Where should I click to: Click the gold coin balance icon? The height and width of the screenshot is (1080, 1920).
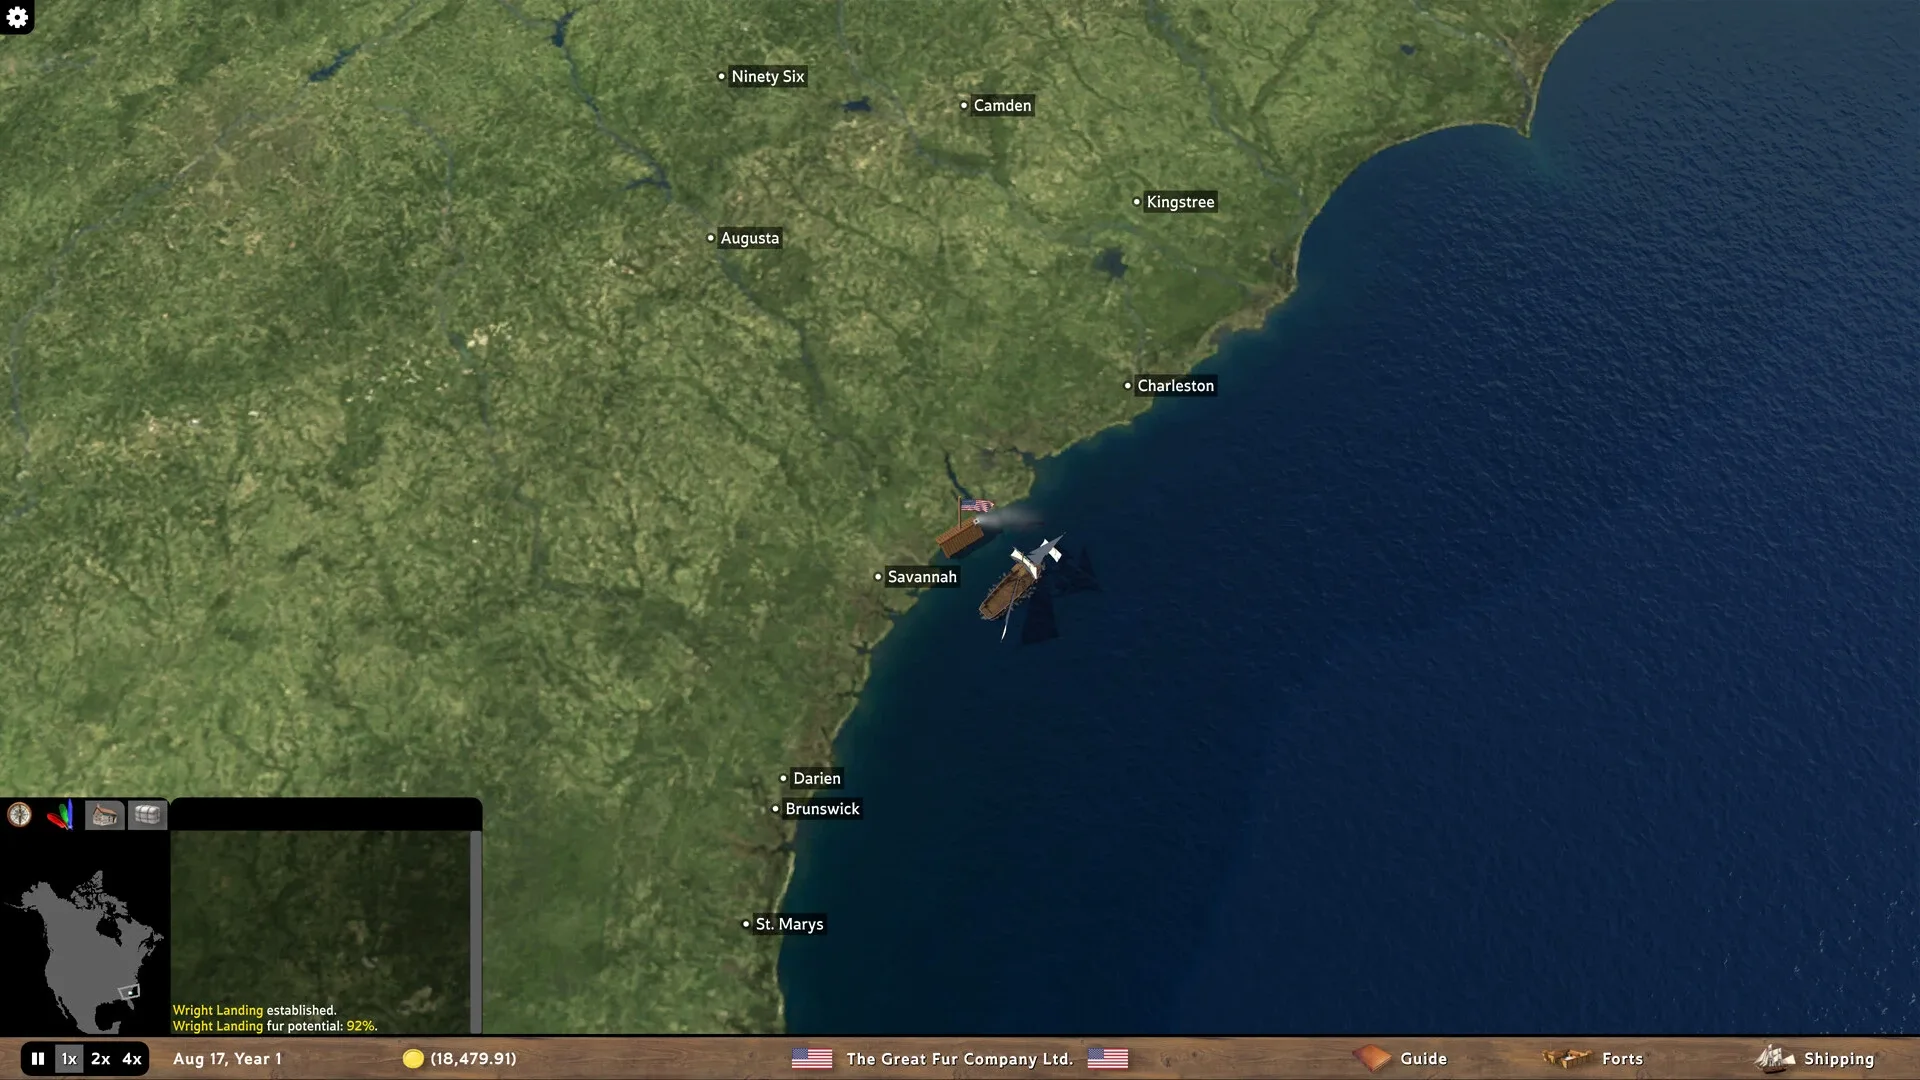coord(413,1059)
